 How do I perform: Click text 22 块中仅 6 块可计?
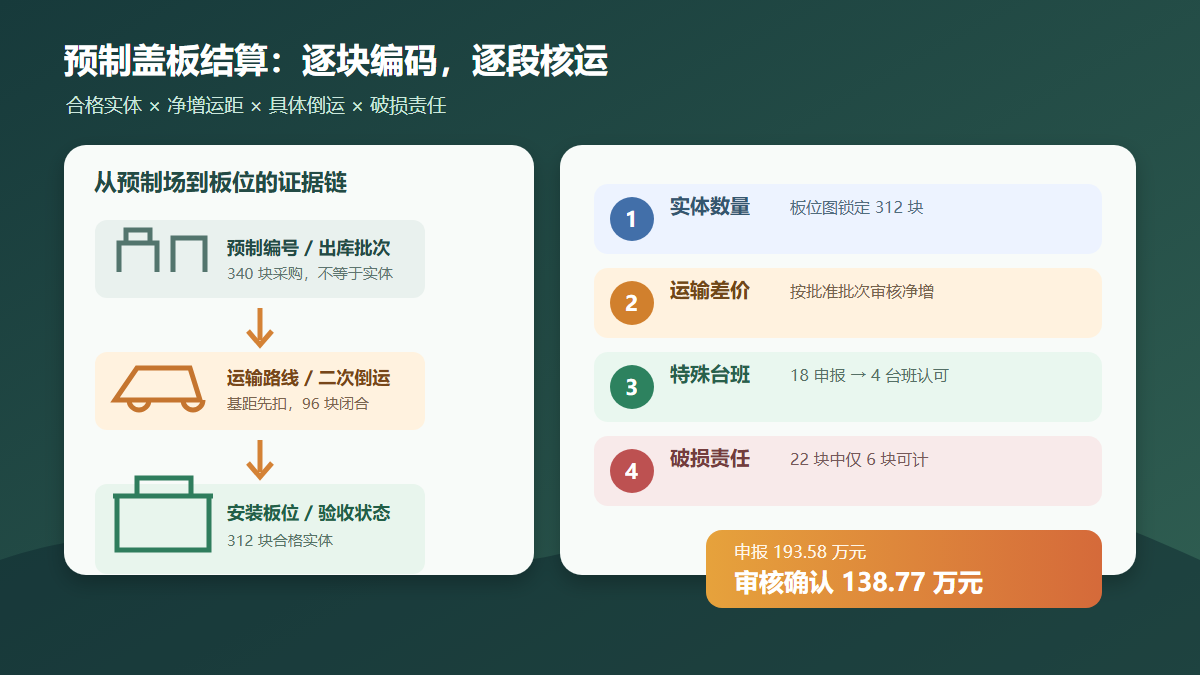point(859,460)
